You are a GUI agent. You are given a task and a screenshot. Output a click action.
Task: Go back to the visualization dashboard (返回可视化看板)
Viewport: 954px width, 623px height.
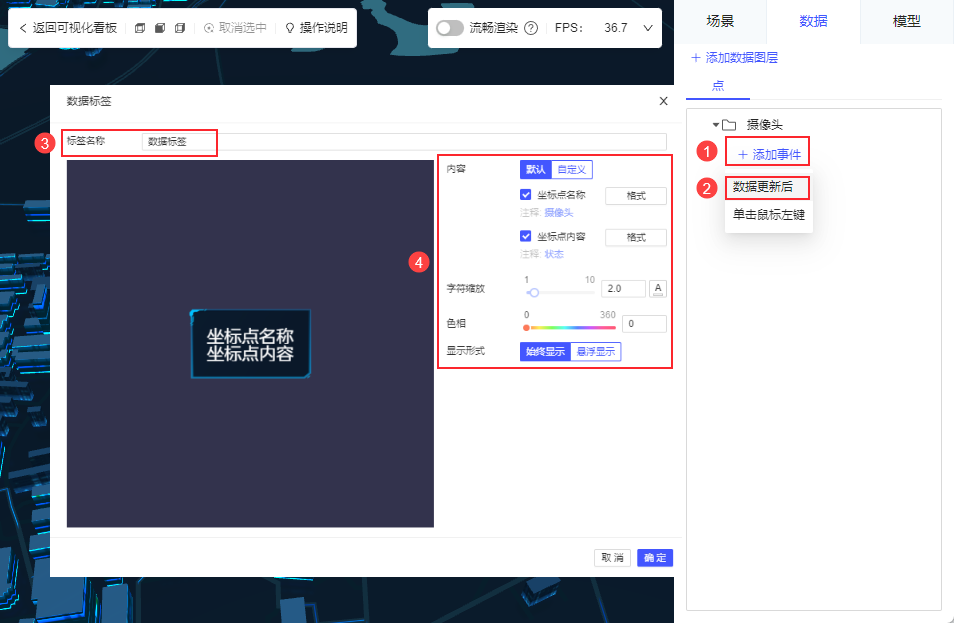pos(68,28)
